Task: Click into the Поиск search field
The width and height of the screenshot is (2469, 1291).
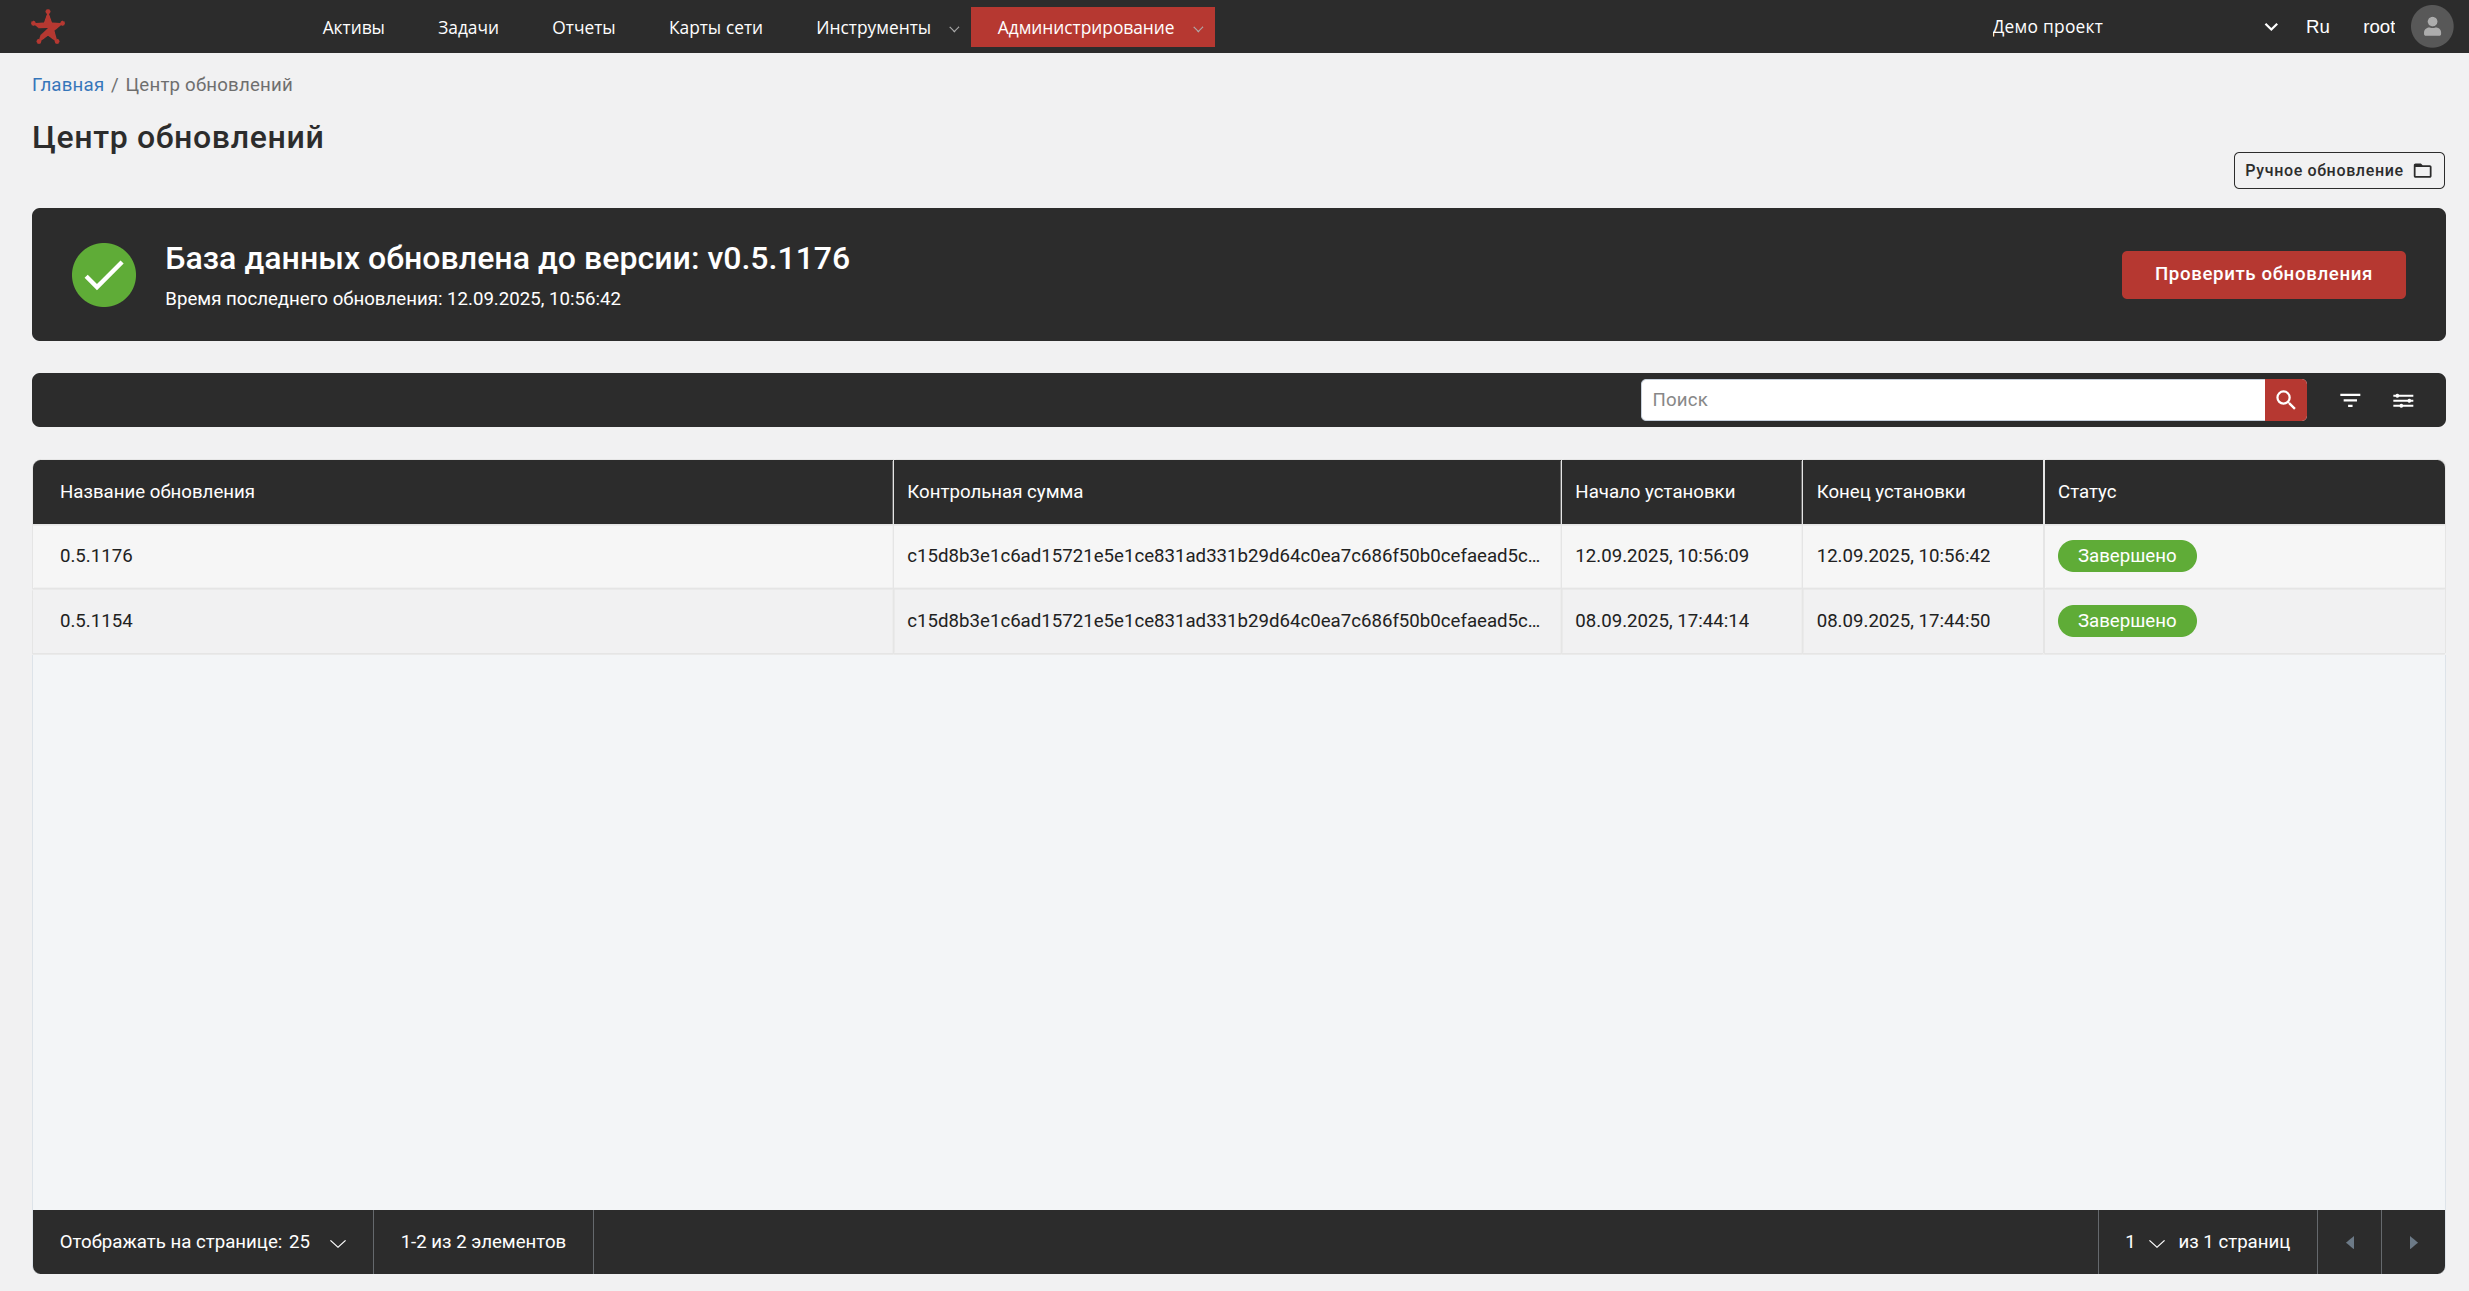Action: pyautogui.click(x=1950, y=400)
